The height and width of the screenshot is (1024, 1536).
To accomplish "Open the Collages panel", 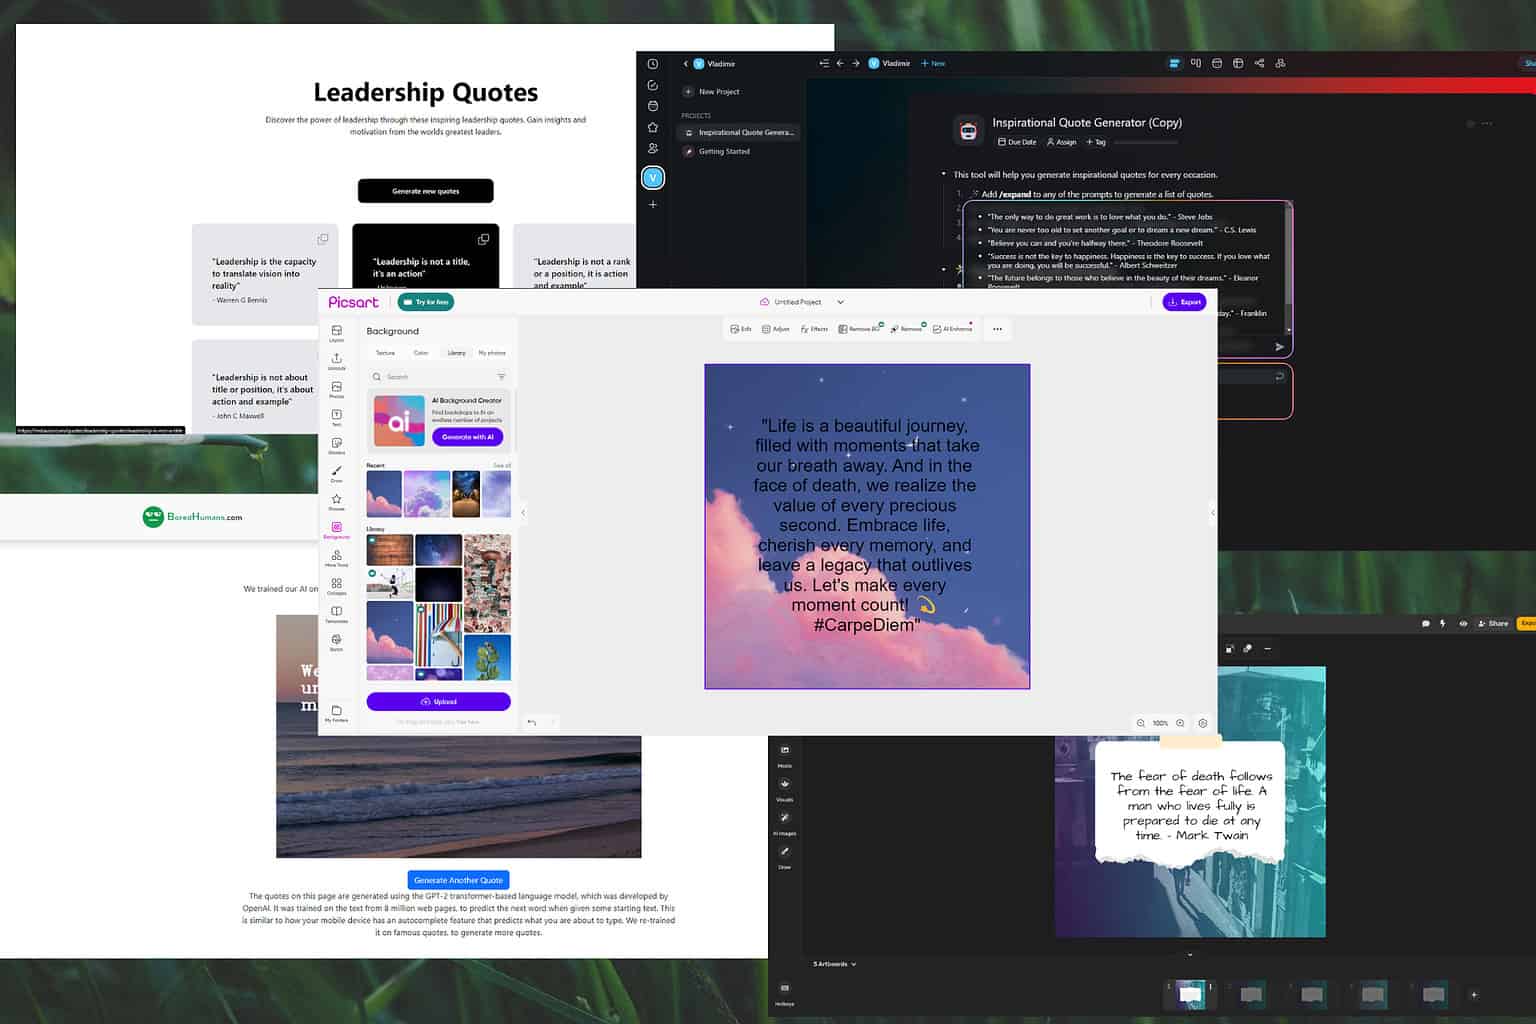I will pos(337,588).
